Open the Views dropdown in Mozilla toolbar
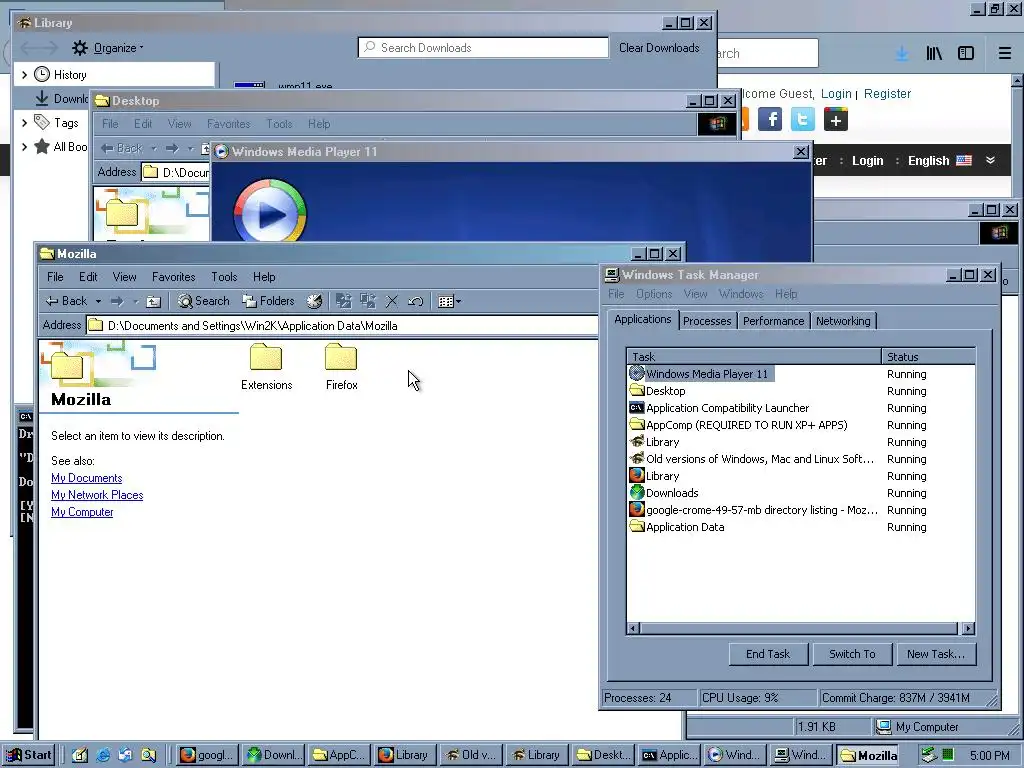Viewport: 1024px width, 768px height. (449, 301)
